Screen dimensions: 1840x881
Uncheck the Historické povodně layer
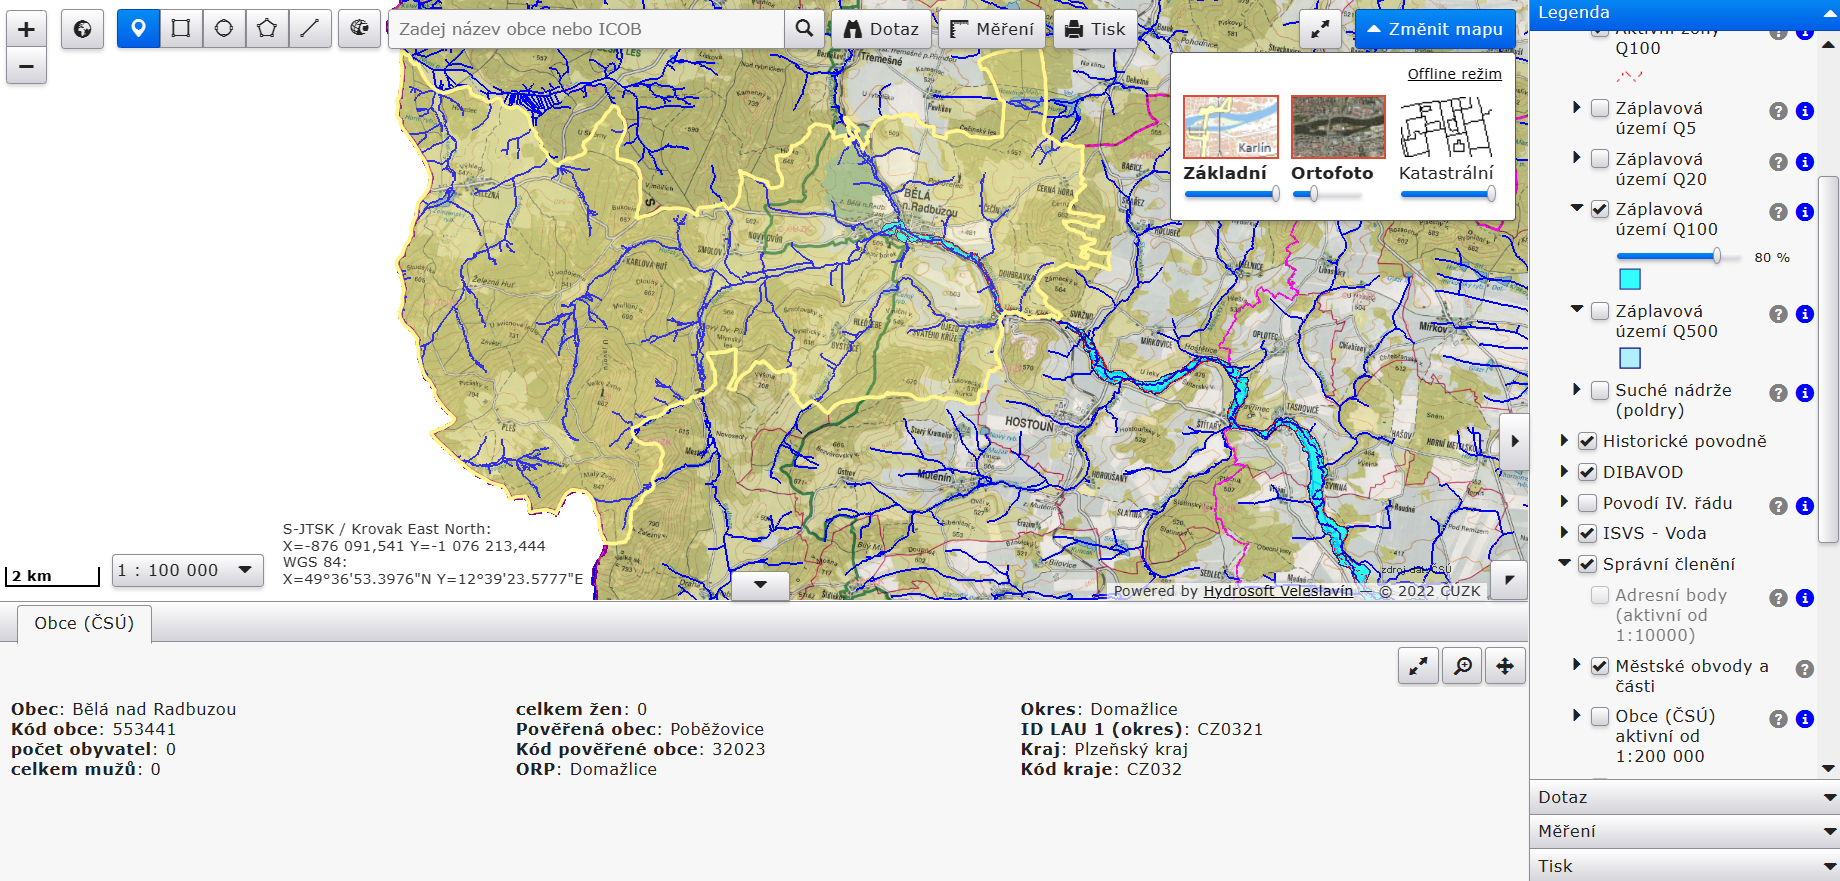coord(1587,441)
